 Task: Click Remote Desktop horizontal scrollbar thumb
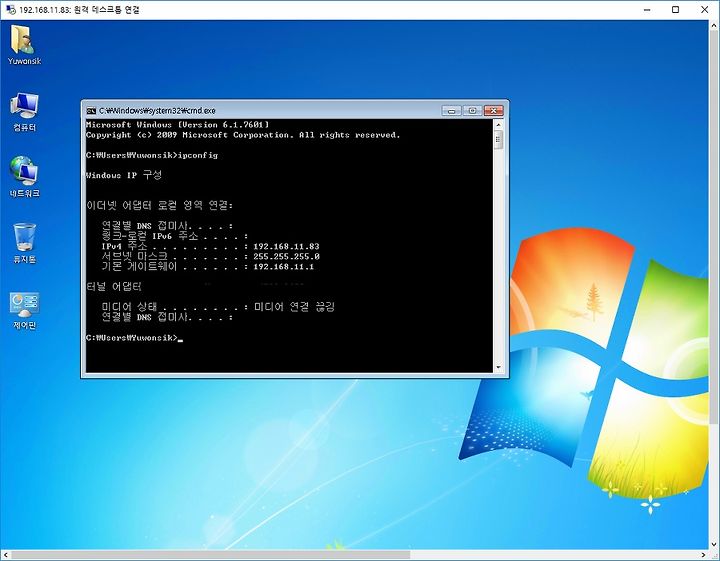(210, 555)
